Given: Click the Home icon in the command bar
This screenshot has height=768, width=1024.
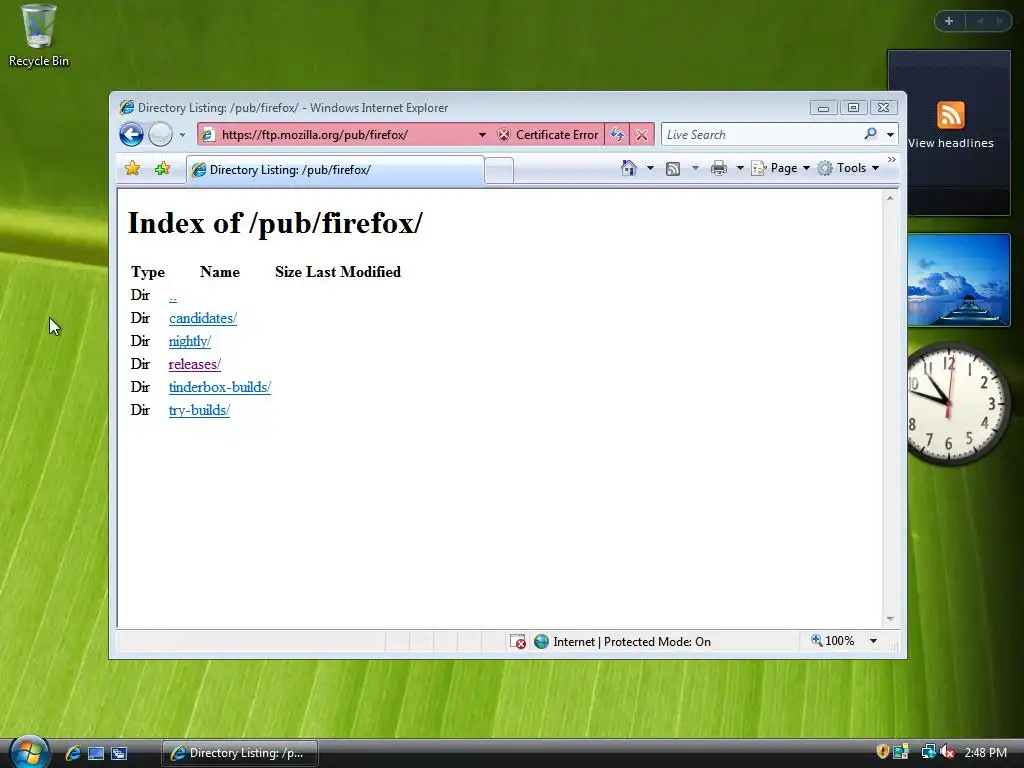Looking at the screenshot, I should click(x=628, y=168).
